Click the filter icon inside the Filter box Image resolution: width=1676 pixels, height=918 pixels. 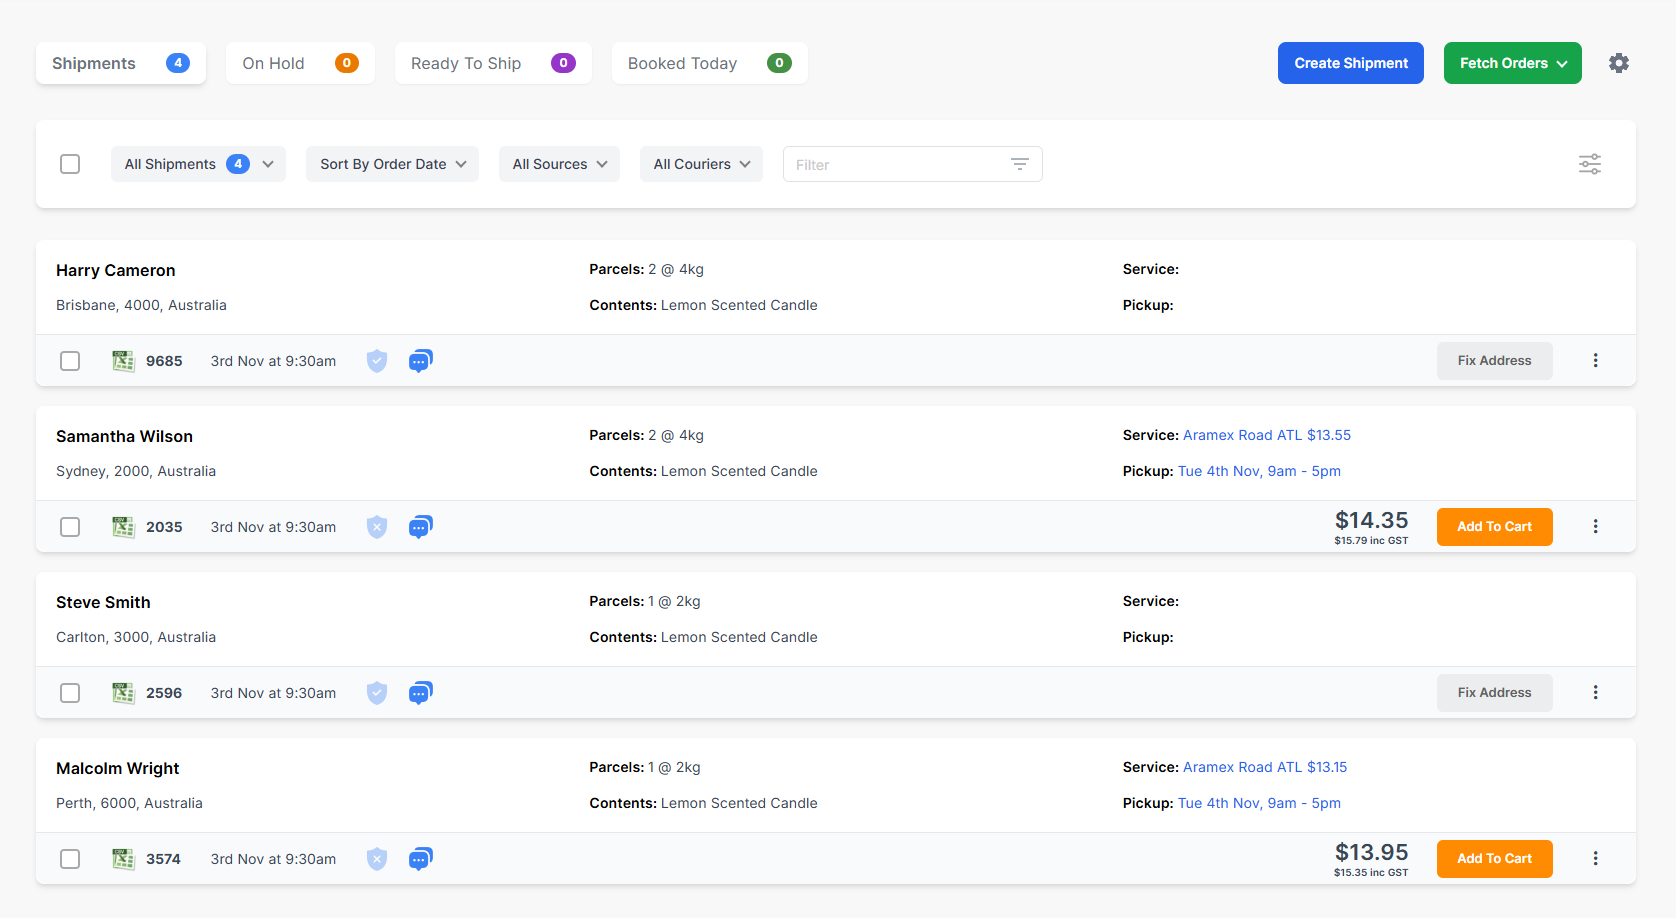click(1019, 163)
